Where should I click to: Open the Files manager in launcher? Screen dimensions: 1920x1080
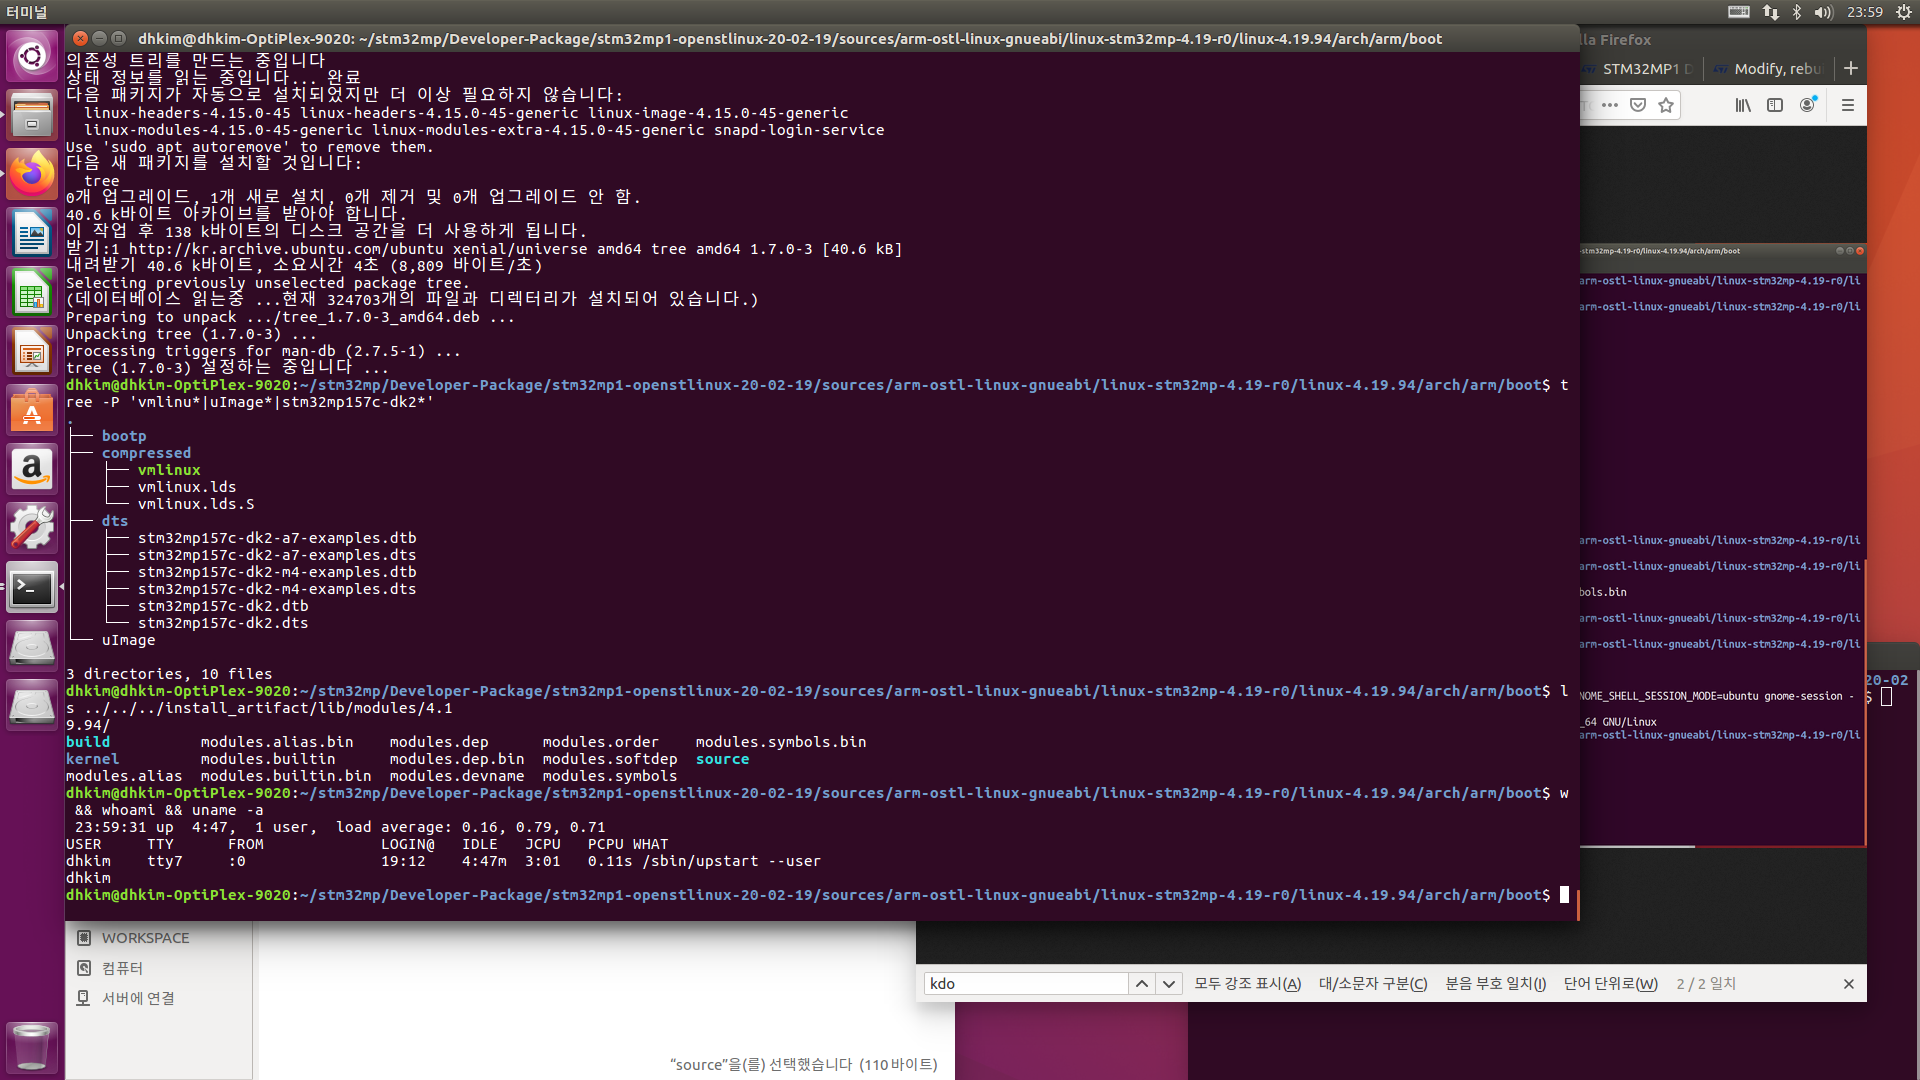click(x=32, y=115)
